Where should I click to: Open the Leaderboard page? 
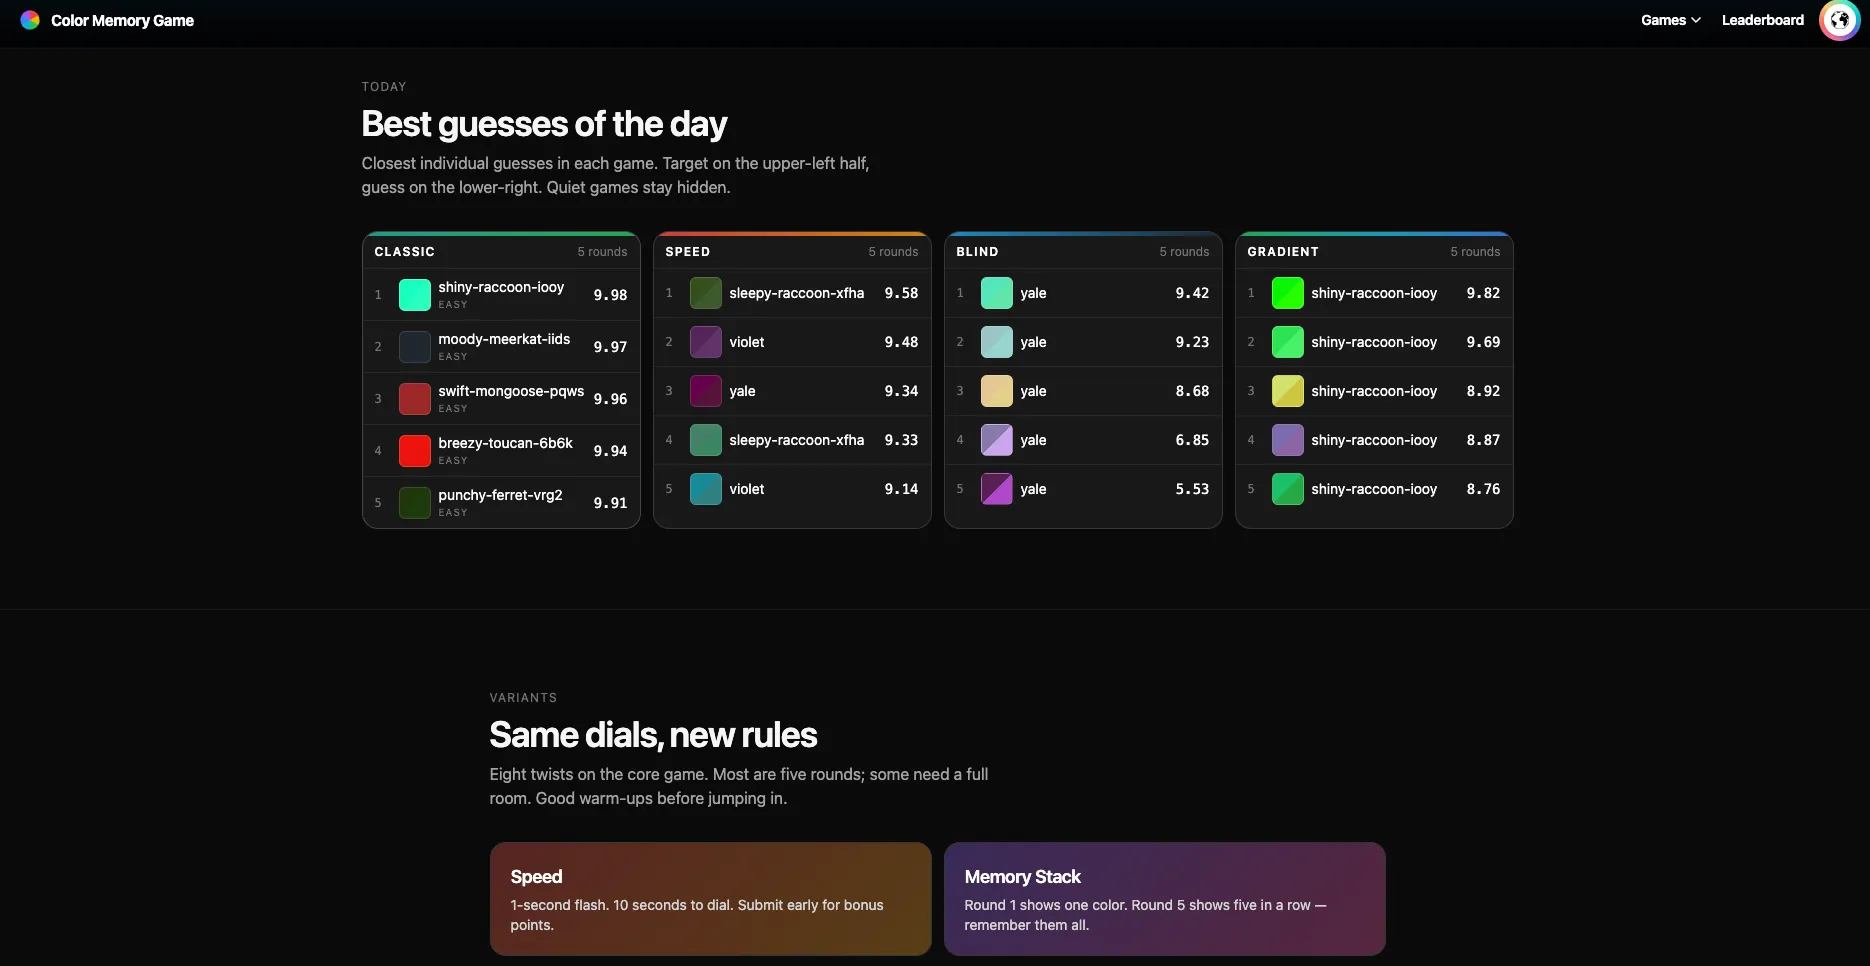[x=1762, y=20]
